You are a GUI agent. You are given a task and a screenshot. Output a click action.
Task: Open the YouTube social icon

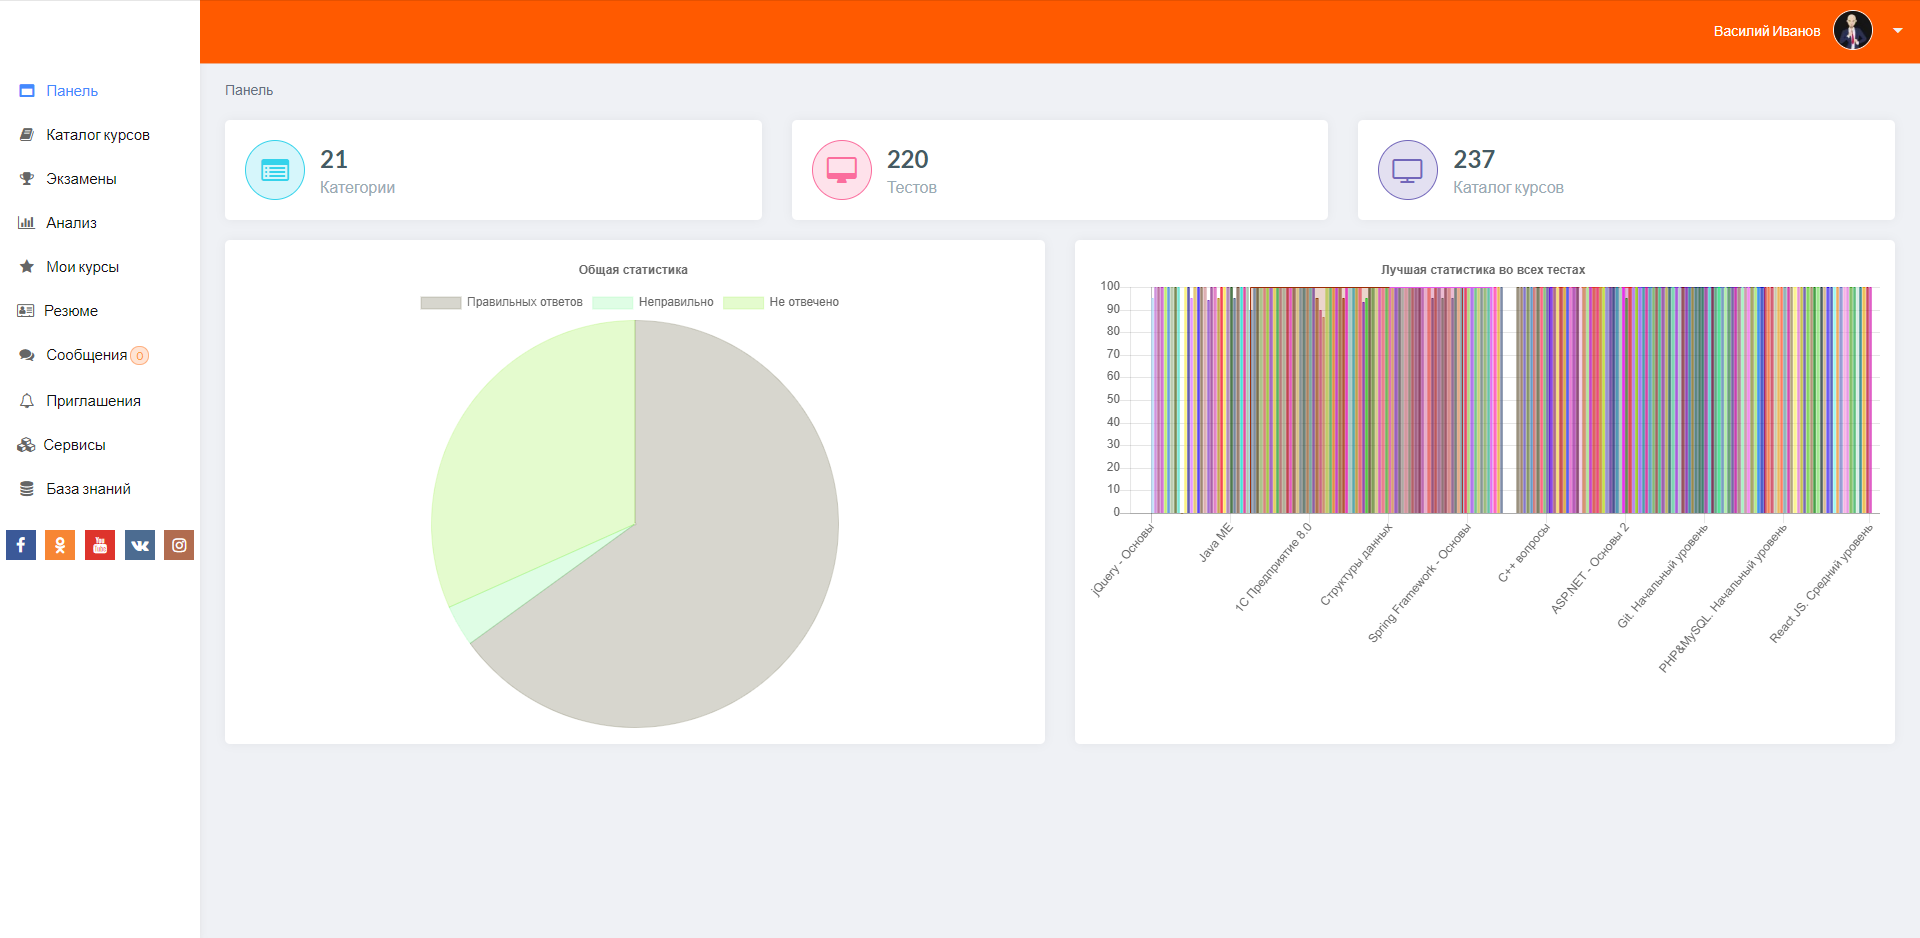(100, 545)
